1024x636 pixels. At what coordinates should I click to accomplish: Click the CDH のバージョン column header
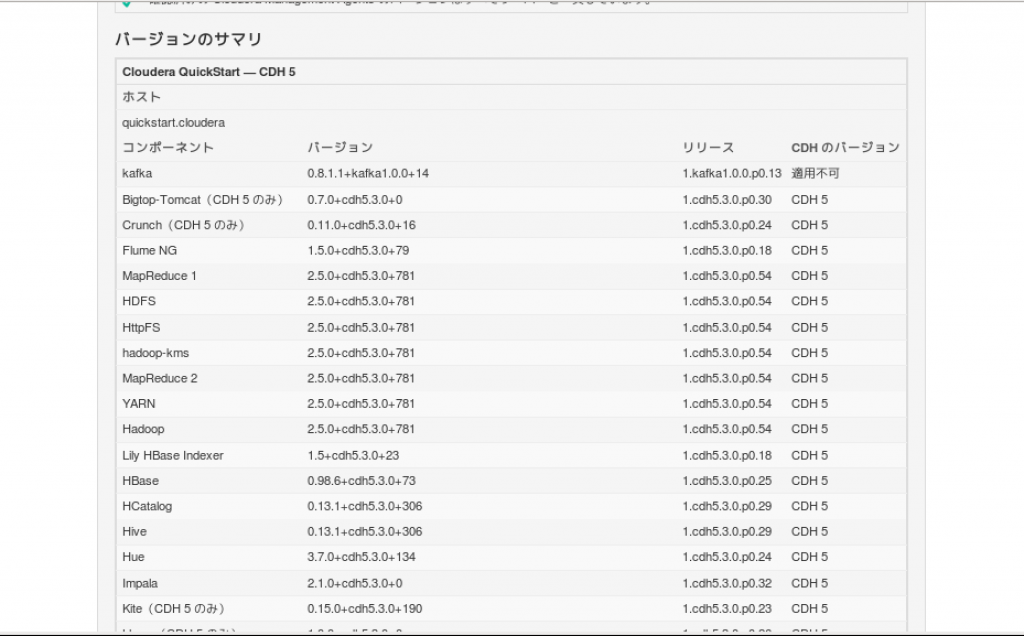(846, 148)
